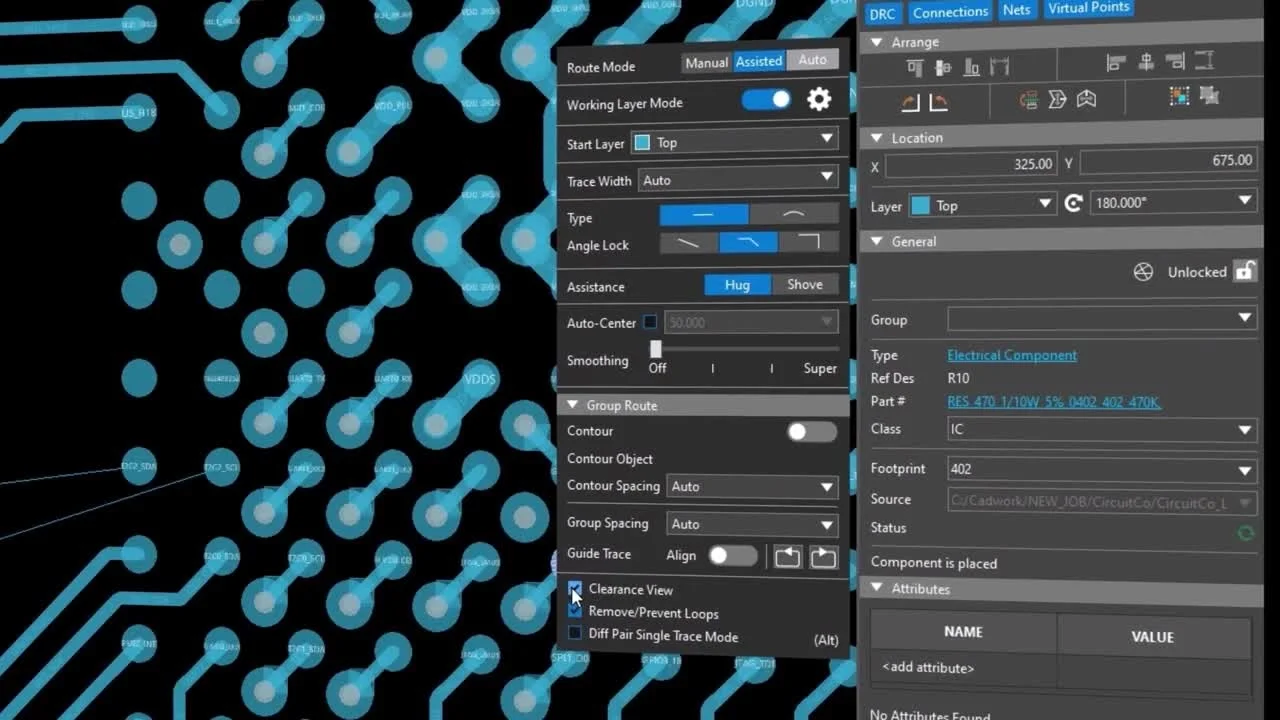Open the Start Layer dropdown
The height and width of the screenshot is (720, 1280).
click(x=735, y=142)
